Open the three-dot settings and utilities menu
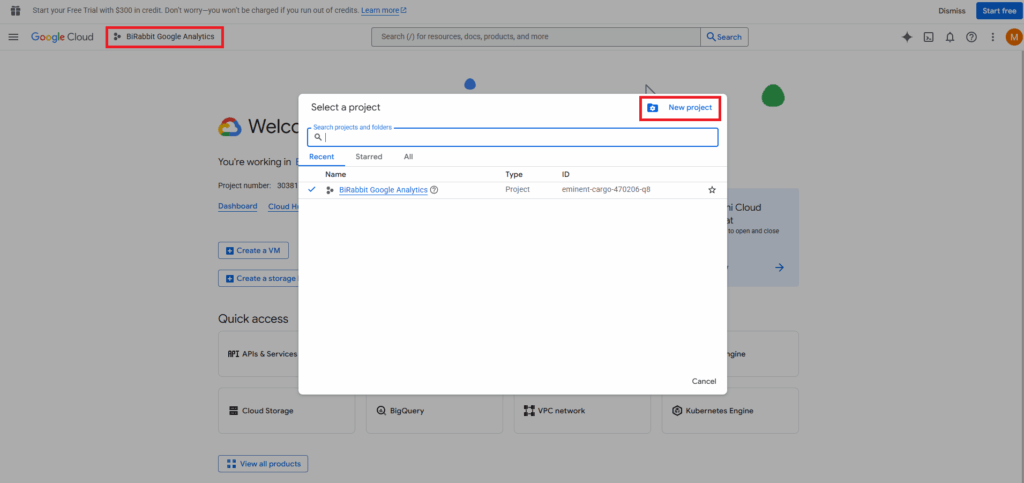 click(993, 37)
